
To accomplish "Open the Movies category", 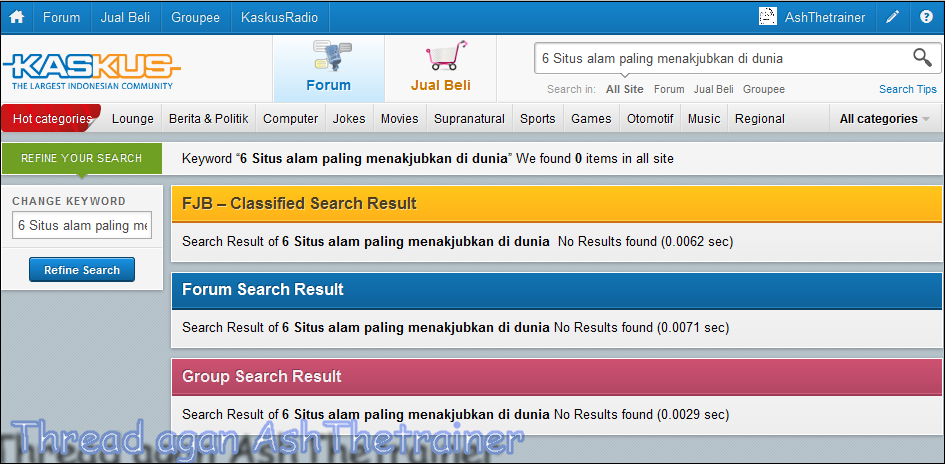I will (400, 119).
